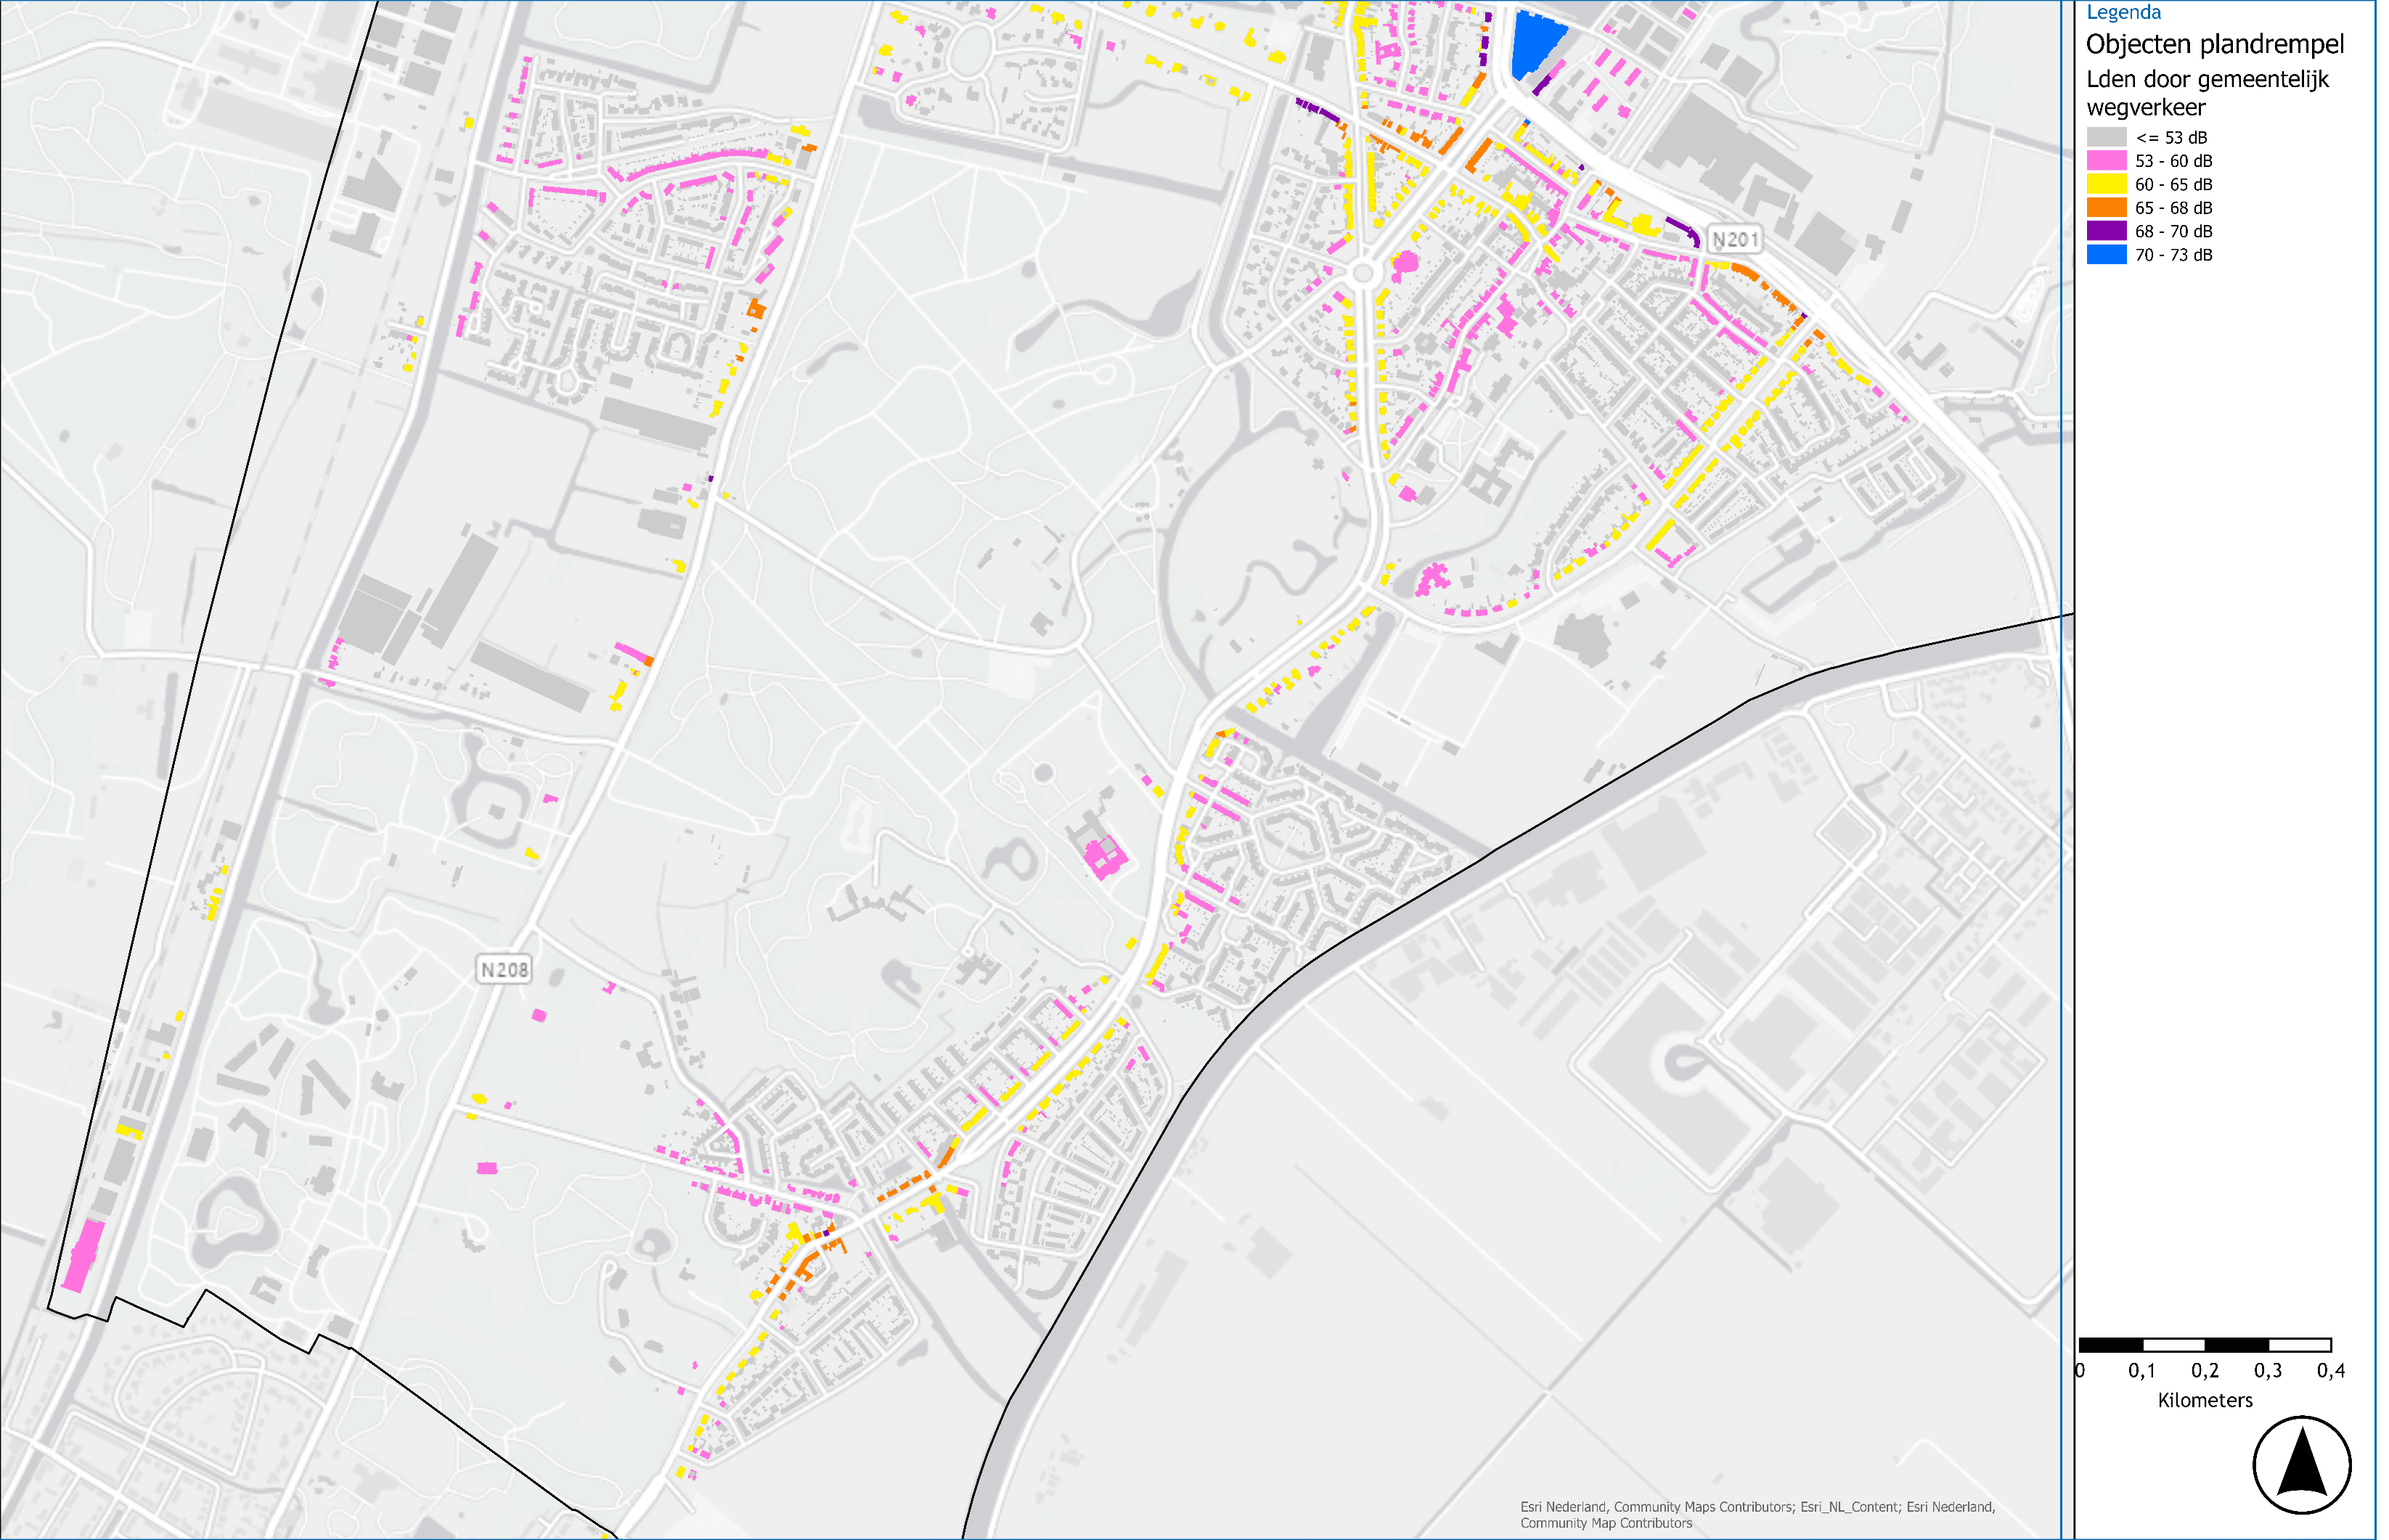
Task: Click the grey <= 53 dB legend swatch
Action: click(x=2106, y=137)
